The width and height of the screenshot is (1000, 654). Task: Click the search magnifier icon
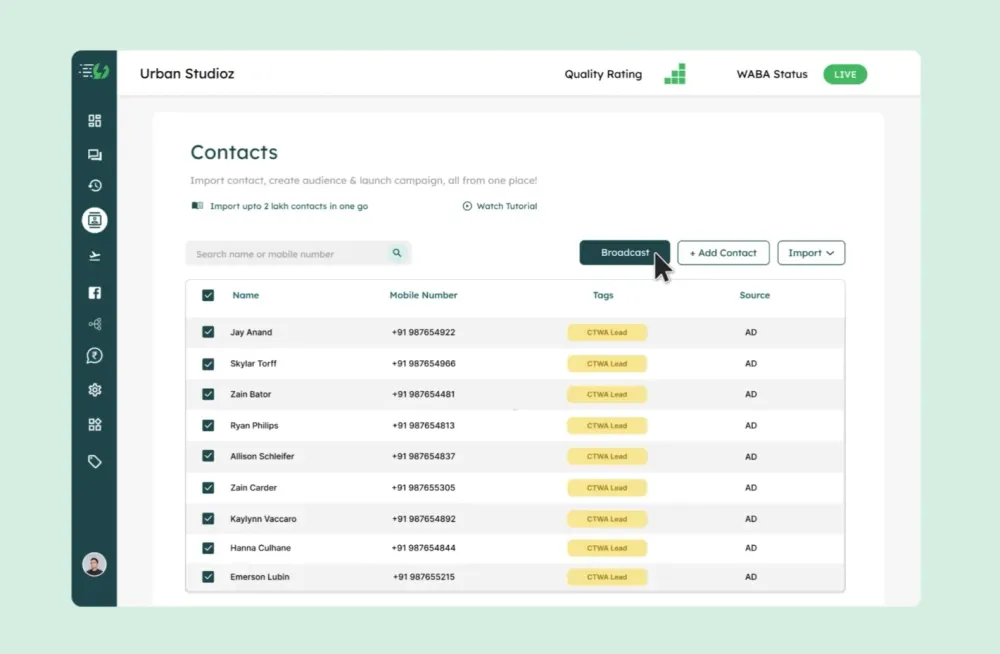(x=396, y=253)
